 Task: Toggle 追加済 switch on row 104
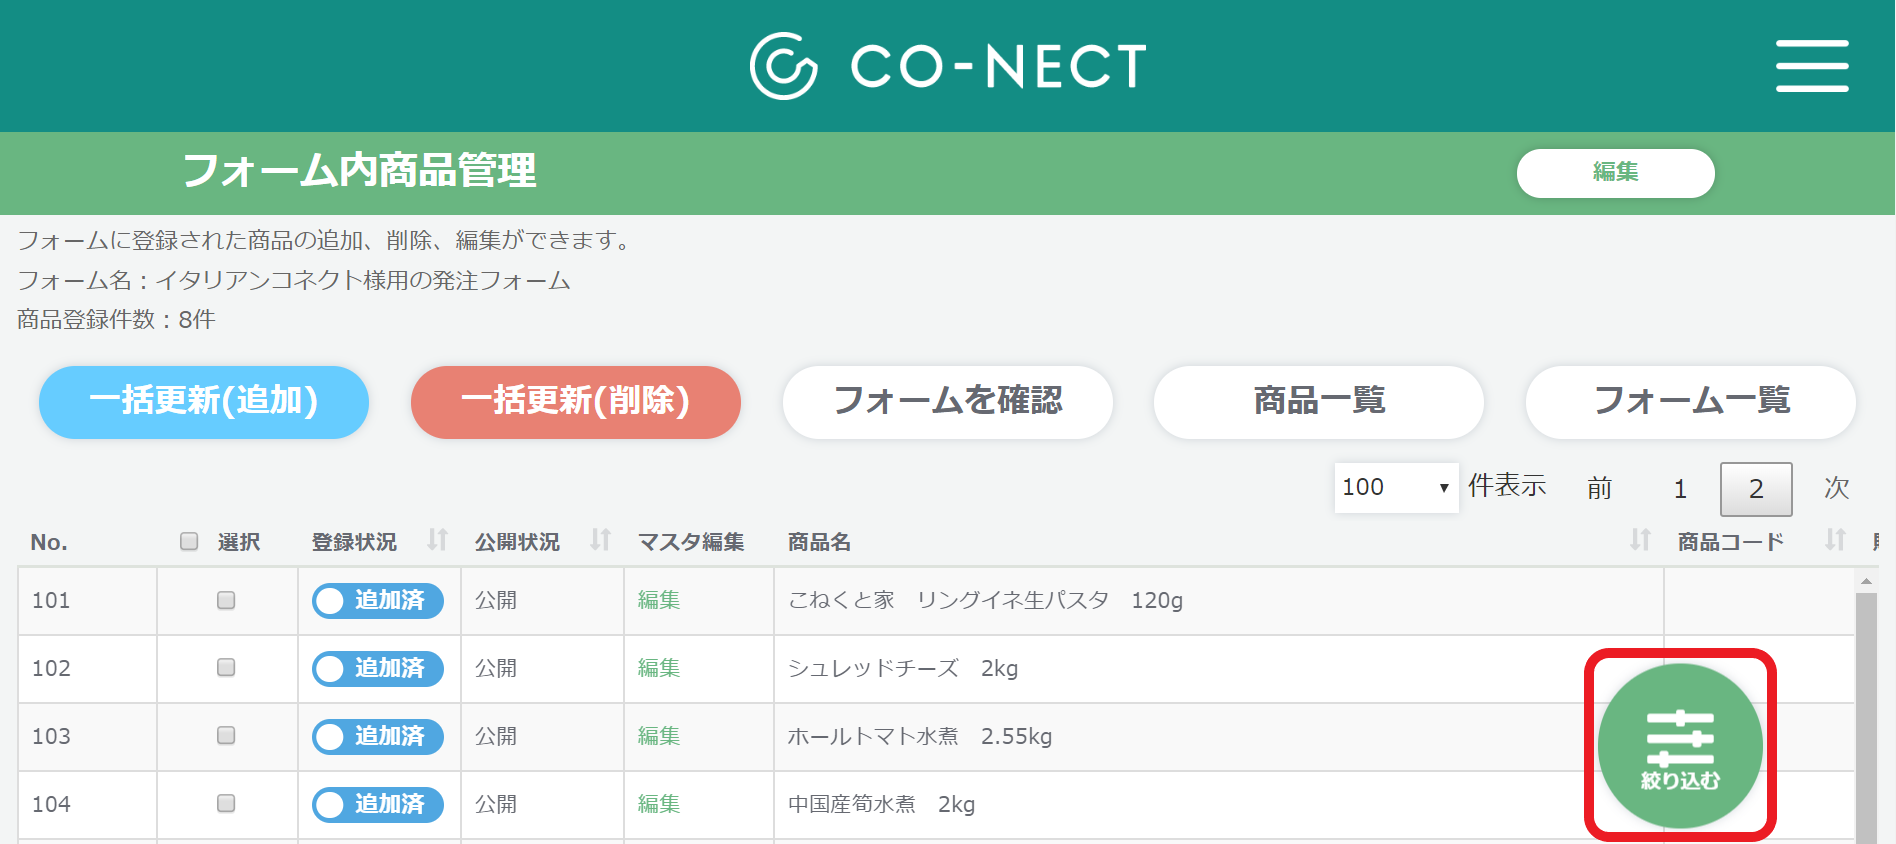click(377, 804)
